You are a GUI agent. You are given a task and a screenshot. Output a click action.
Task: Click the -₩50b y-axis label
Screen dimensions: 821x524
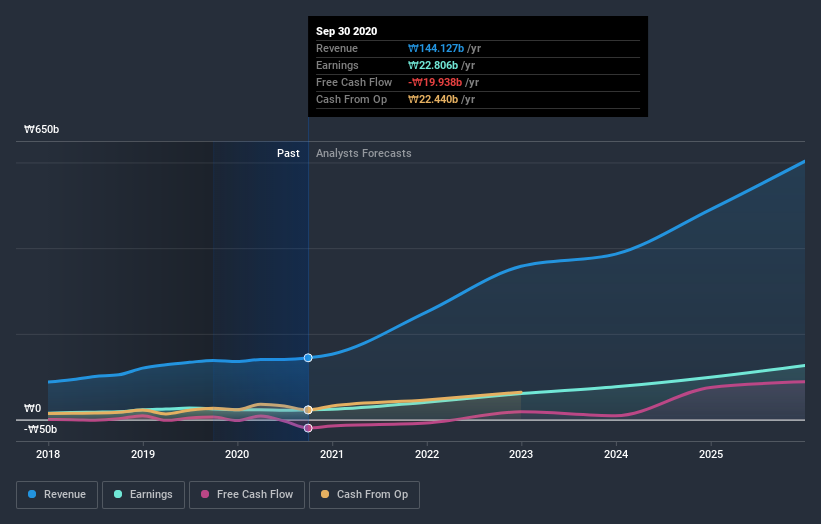click(x=40, y=429)
